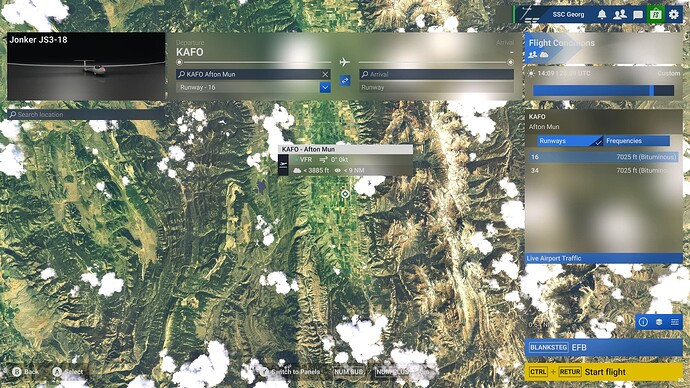Open the Flight Conditions panel header
This screenshot has width=690, height=388.
[603, 48]
